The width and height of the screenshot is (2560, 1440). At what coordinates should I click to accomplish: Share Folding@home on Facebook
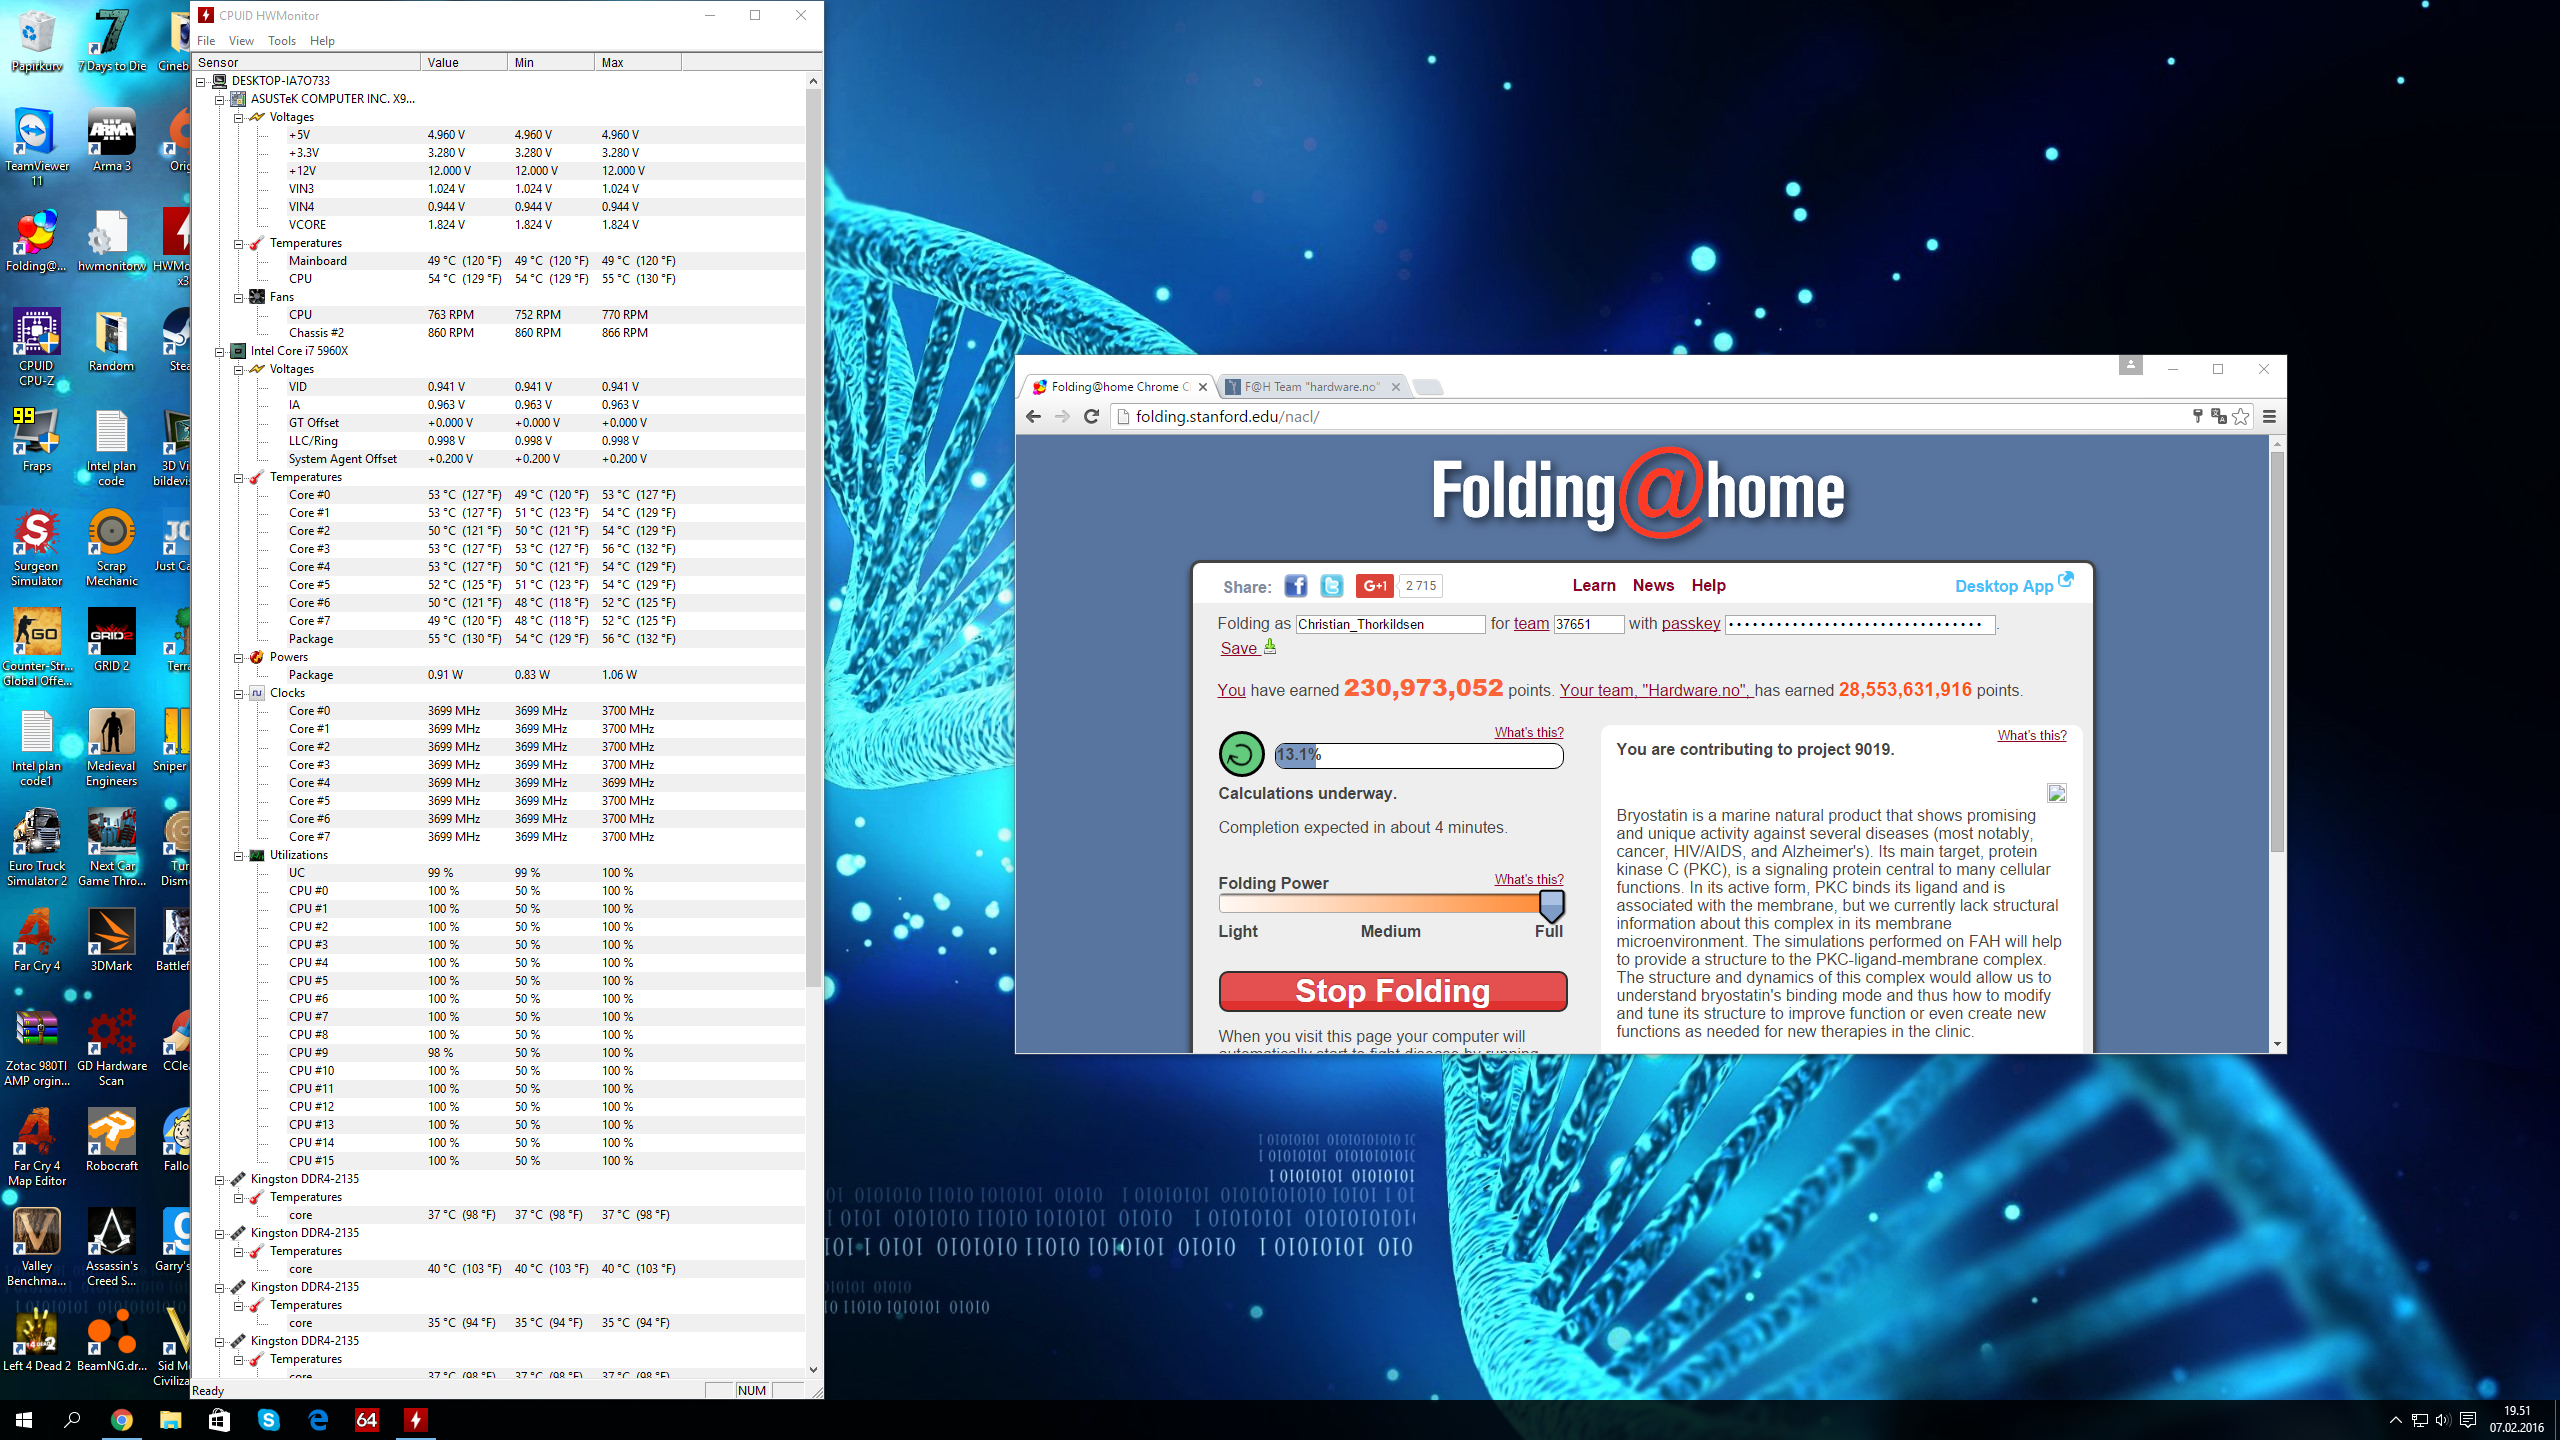point(1295,586)
